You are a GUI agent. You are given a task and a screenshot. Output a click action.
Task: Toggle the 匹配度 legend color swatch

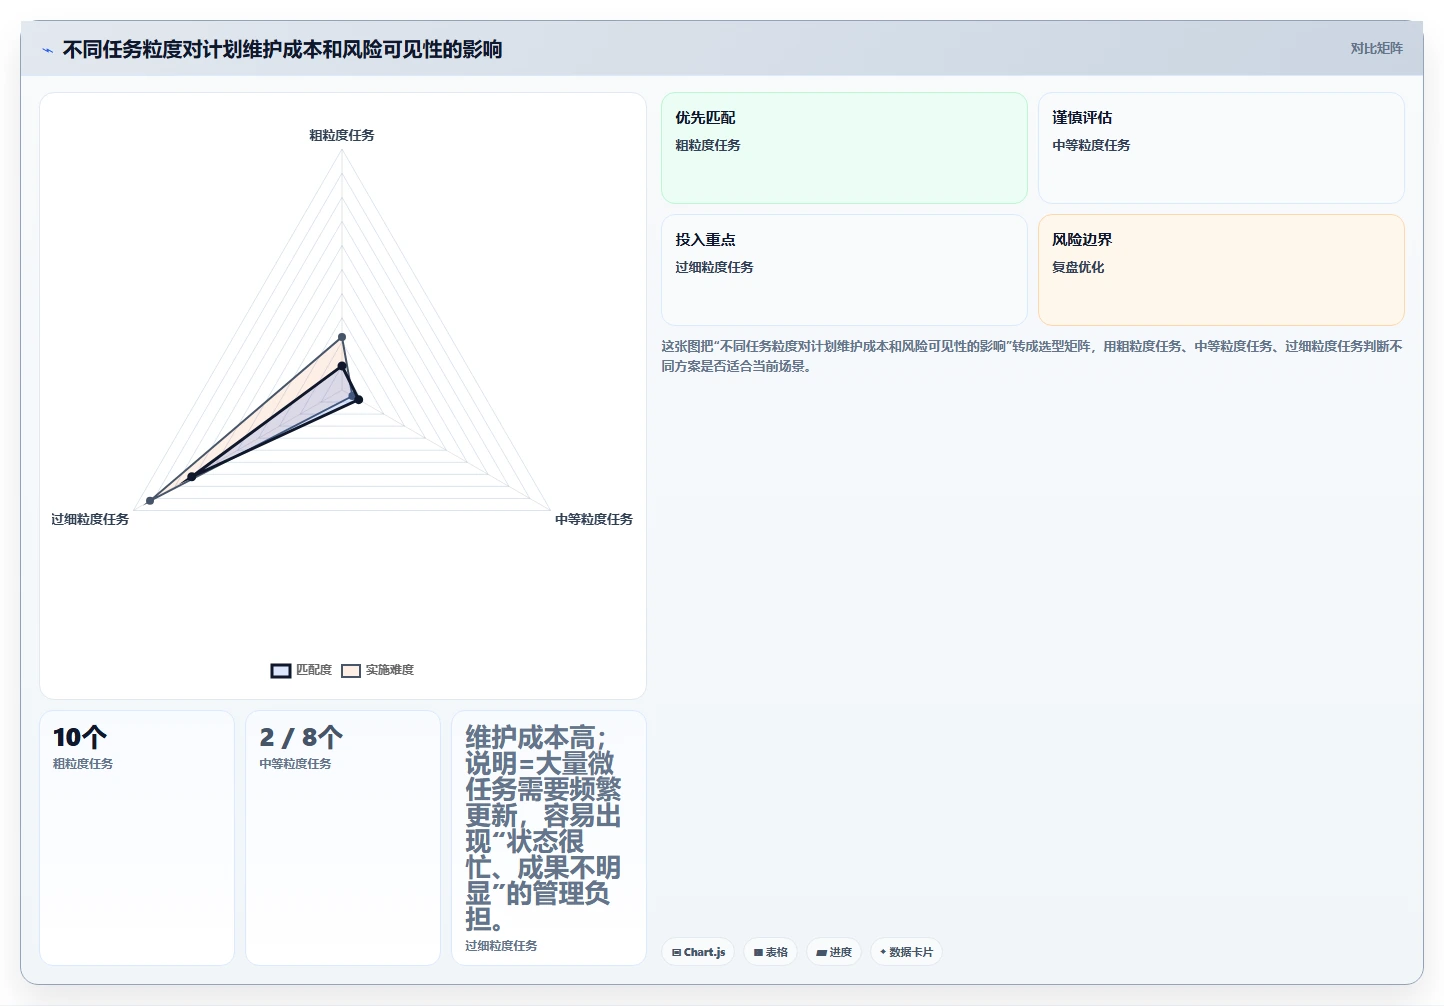click(281, 670)
